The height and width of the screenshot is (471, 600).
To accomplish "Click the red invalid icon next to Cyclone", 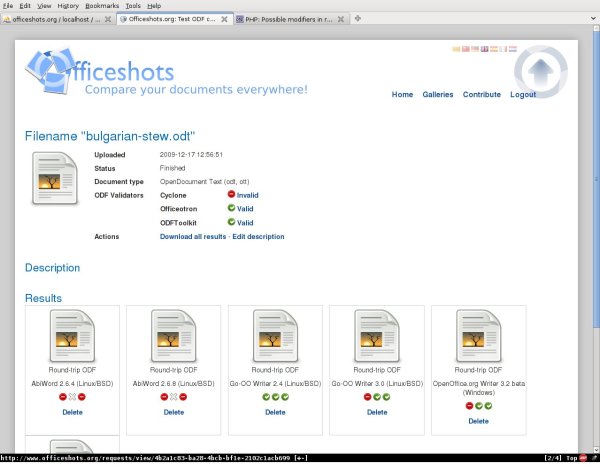I will click(231, 194).
